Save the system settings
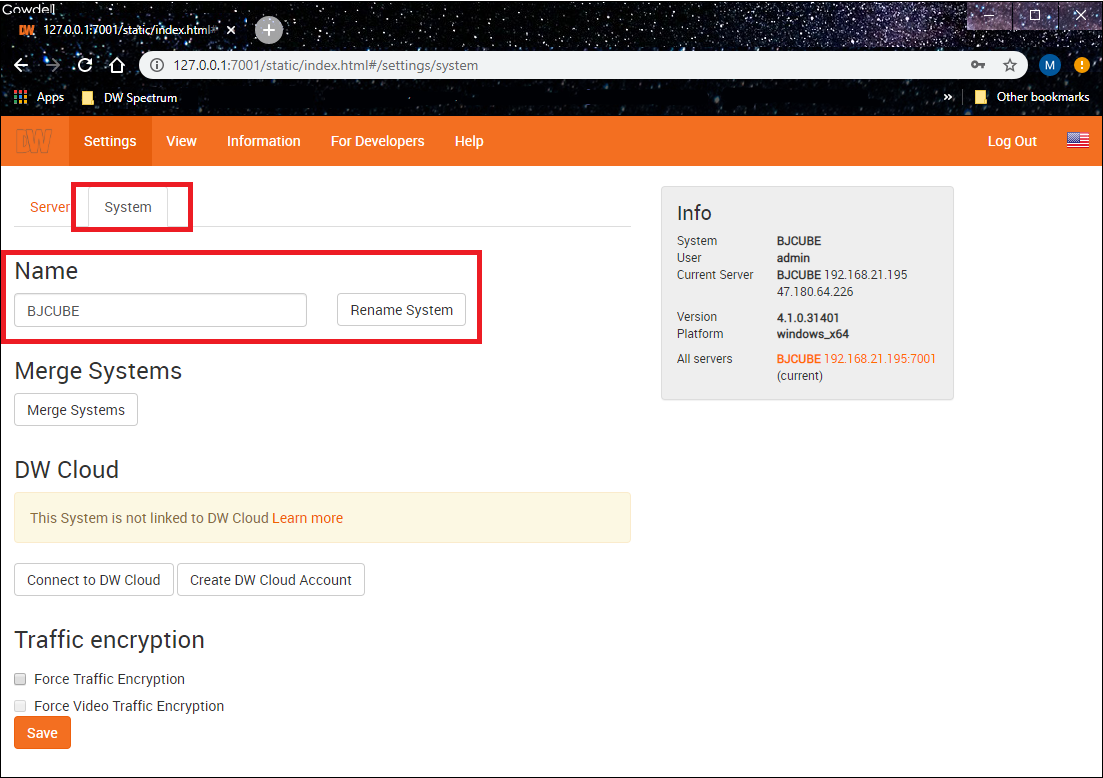 point(42,733)
